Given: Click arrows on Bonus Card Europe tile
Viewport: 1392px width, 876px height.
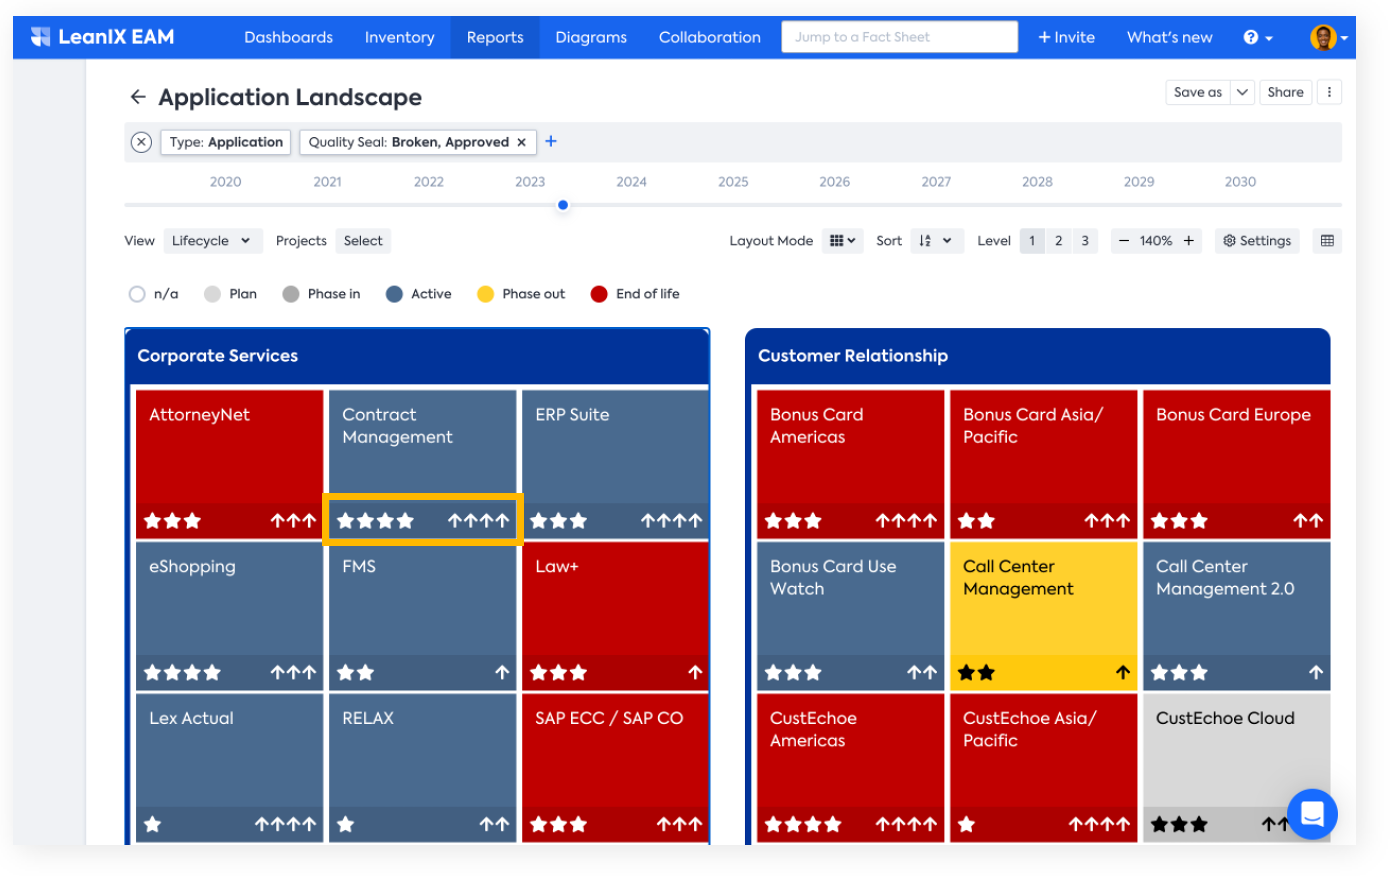Looking at the screenshot, I should [x=1308, y=521].
